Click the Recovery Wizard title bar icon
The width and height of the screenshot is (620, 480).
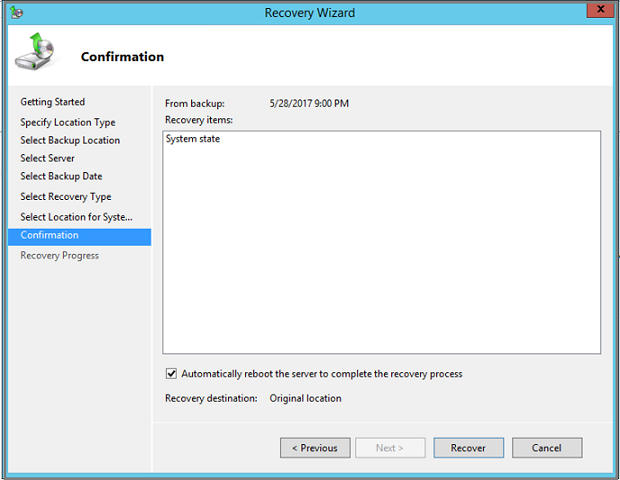coord(16,12)
